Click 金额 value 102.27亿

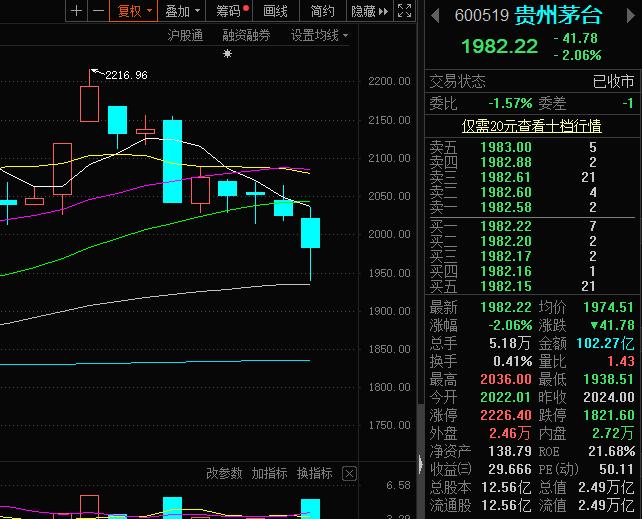coord(605,343)
